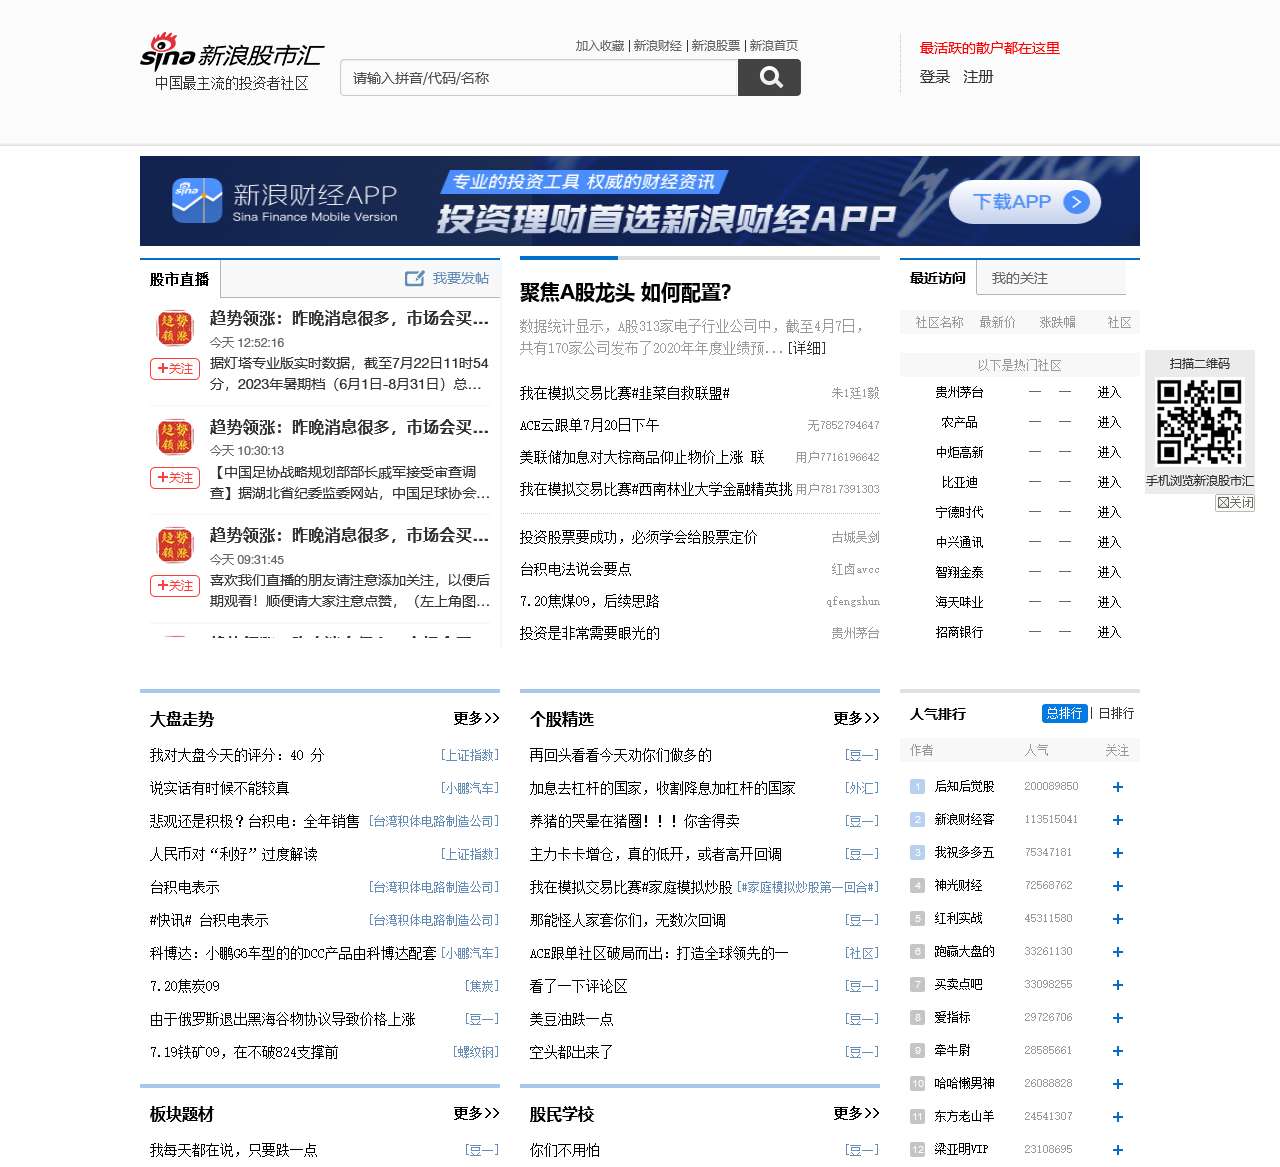This screenshot has height=1167, width=1280.
Task: Follow 东方老山羊 with plus icon
Action: 1118,1117
